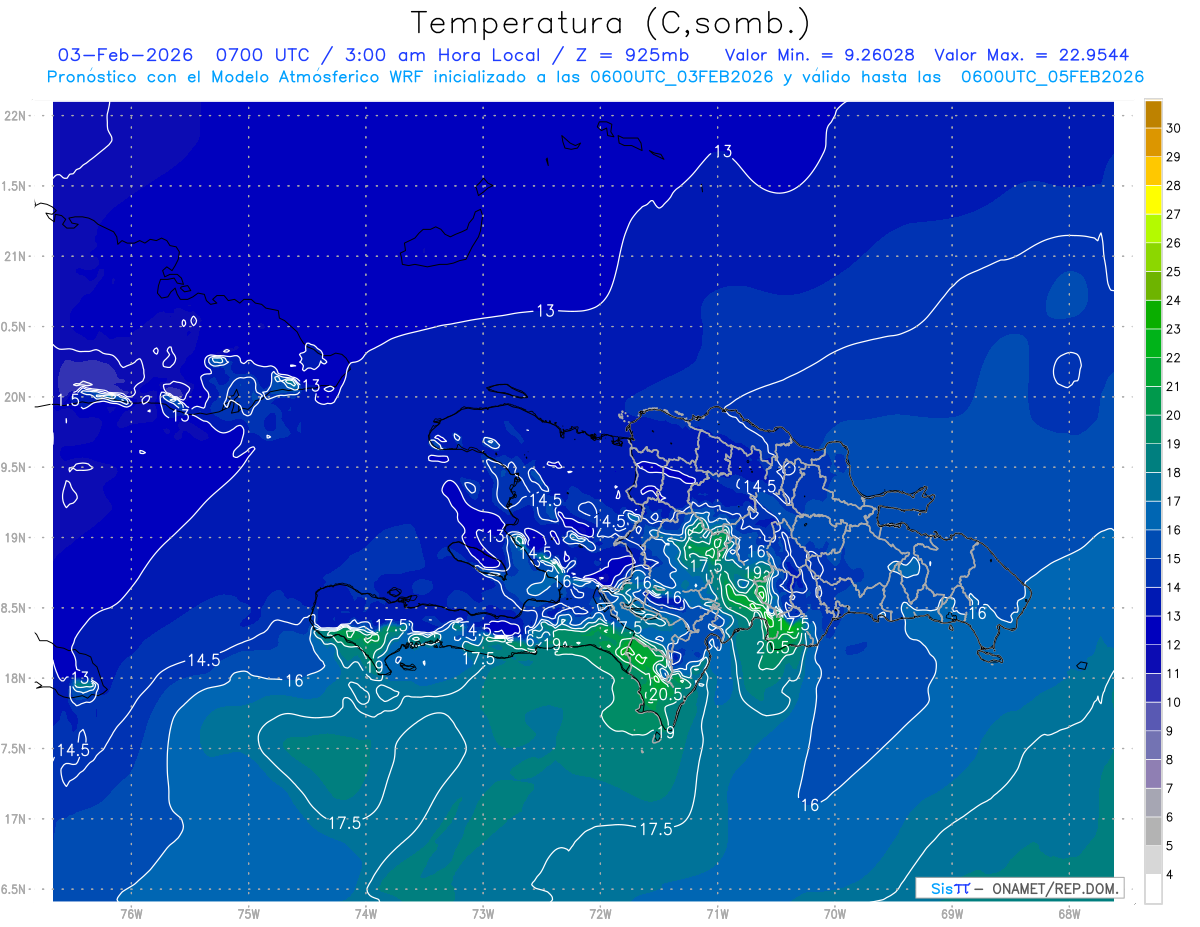
Task: Click the color scale label 10
Action: [1174, 702]
